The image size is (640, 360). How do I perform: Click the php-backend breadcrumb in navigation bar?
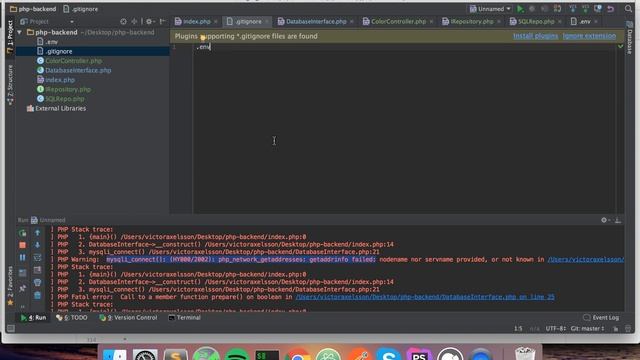pyautogui.click(x=33, y=9)
